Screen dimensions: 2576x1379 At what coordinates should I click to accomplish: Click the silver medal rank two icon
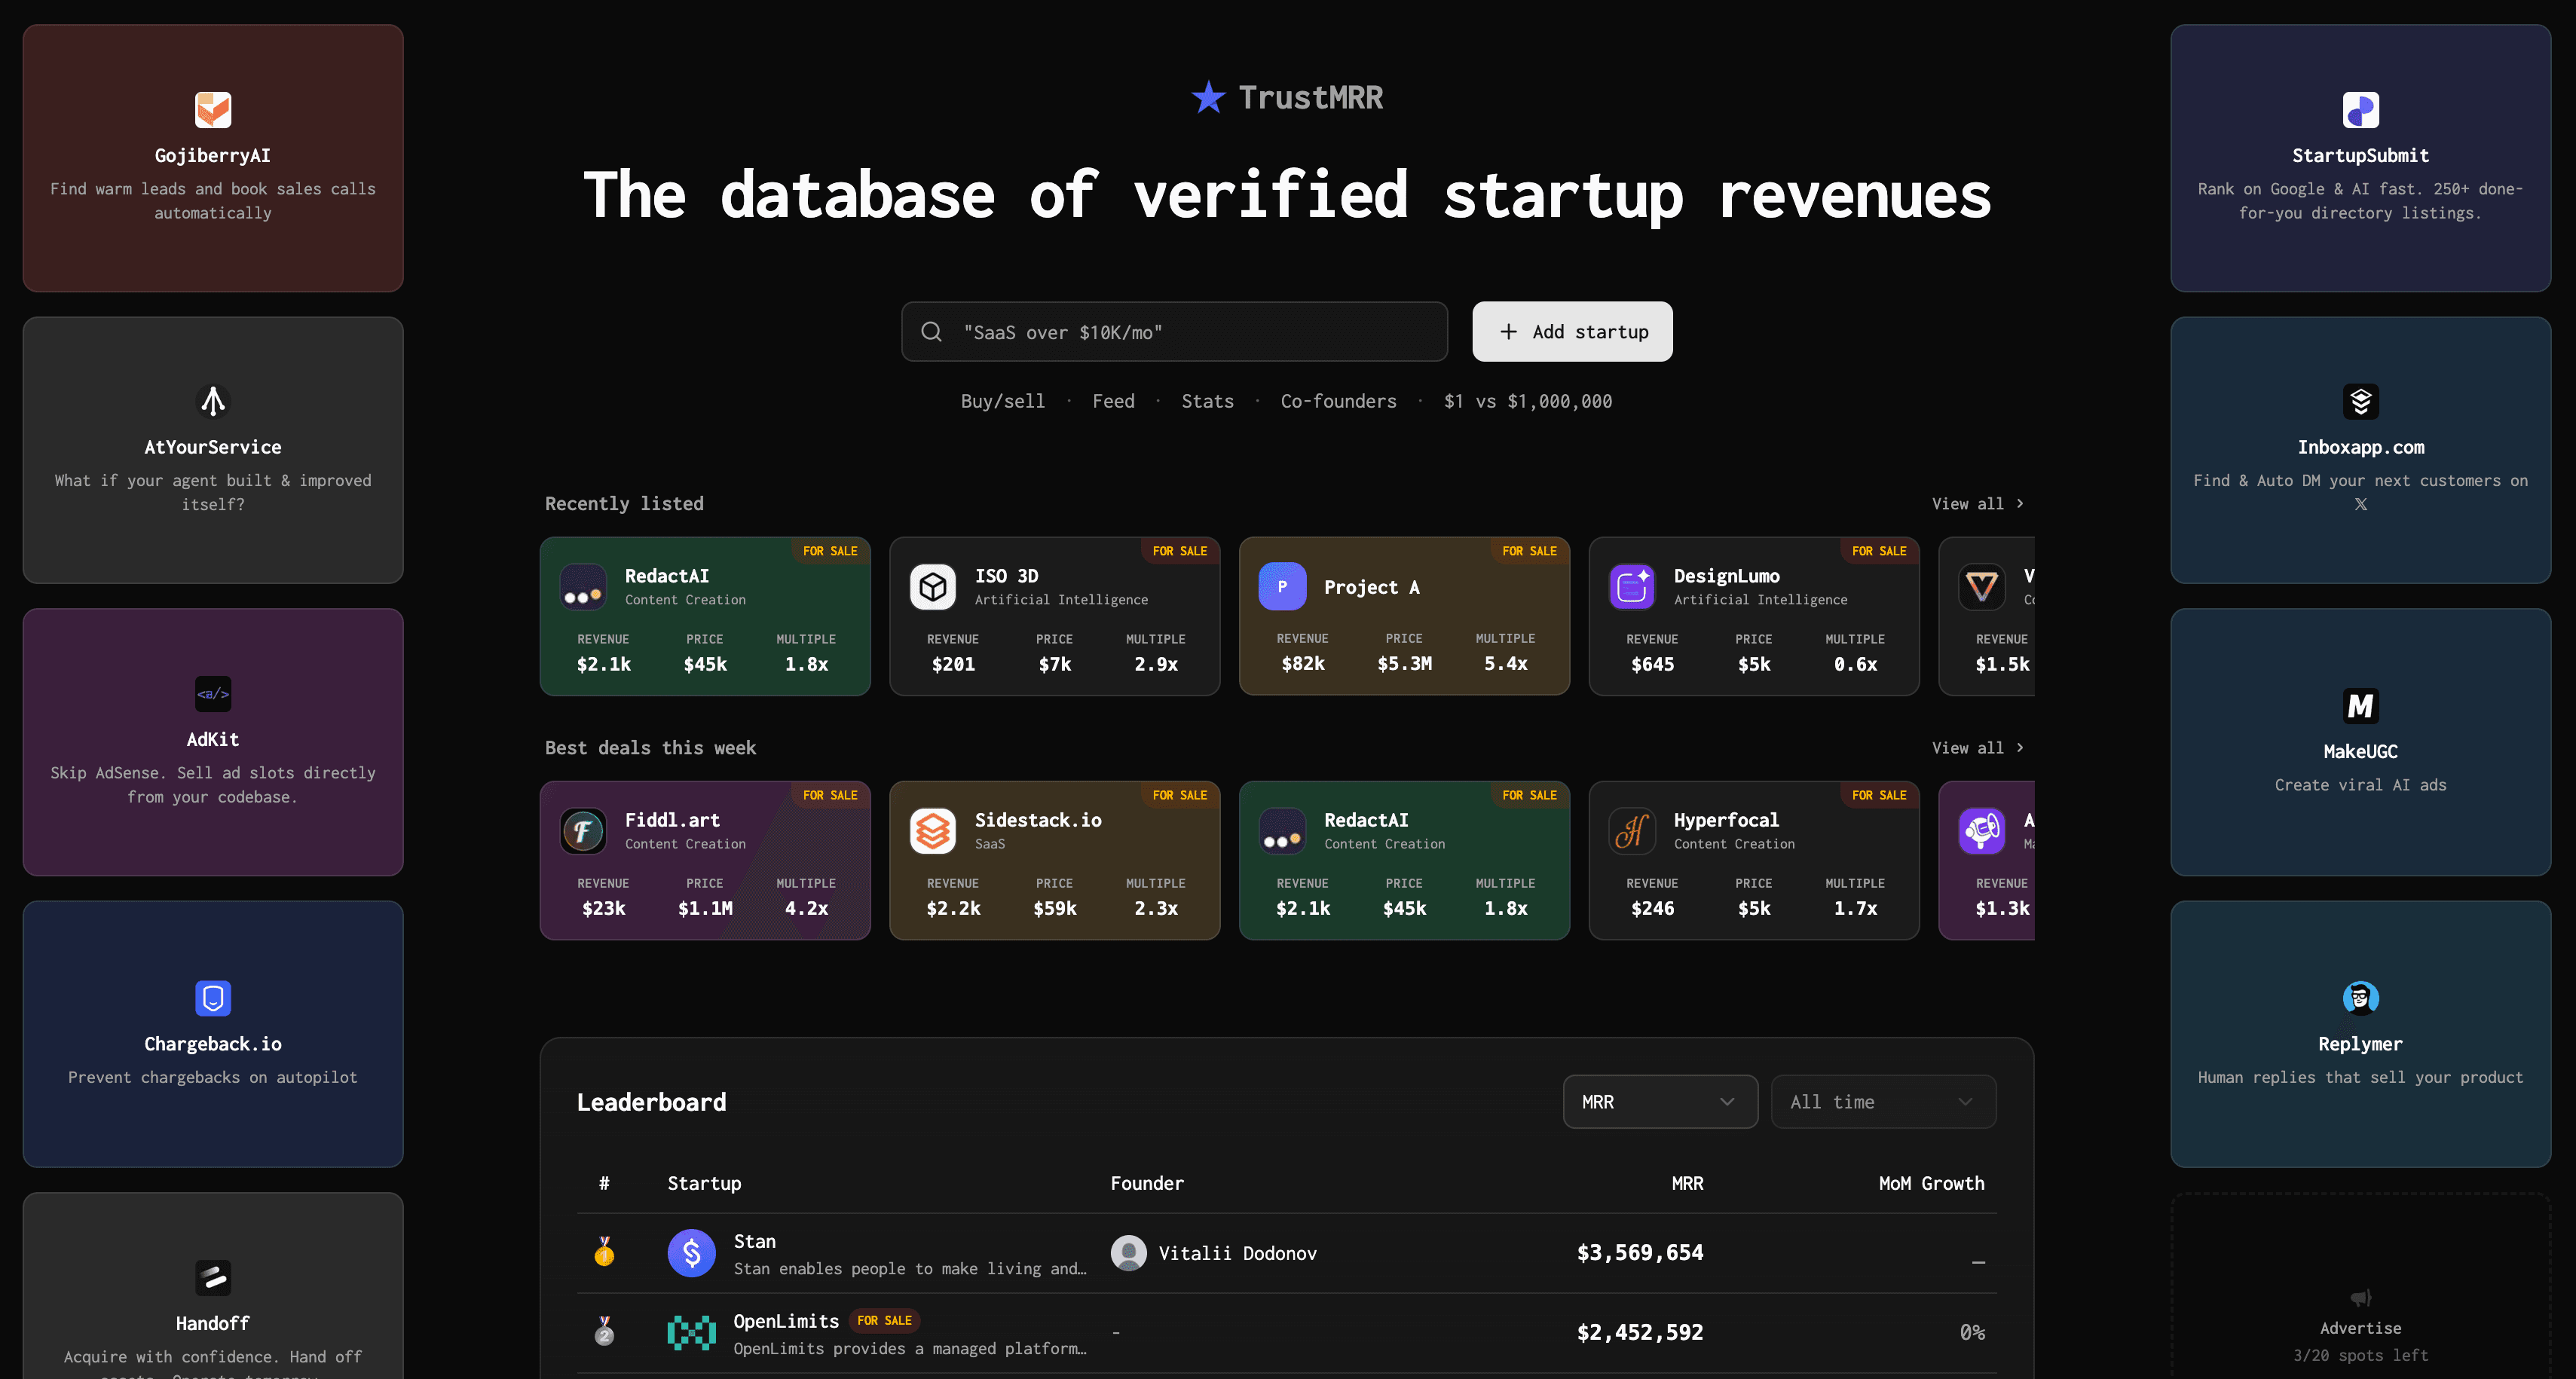(x=604, y=1331)
